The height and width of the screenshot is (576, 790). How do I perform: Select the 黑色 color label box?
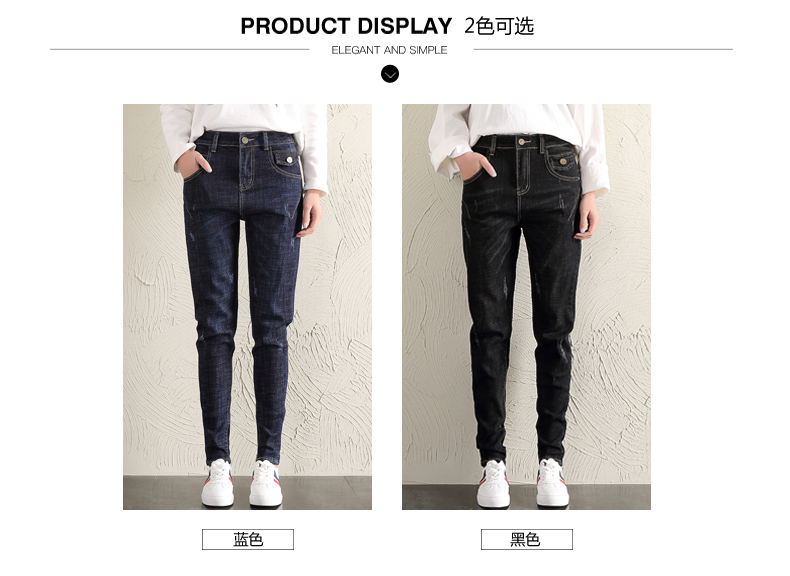click(x=526, y=539)
